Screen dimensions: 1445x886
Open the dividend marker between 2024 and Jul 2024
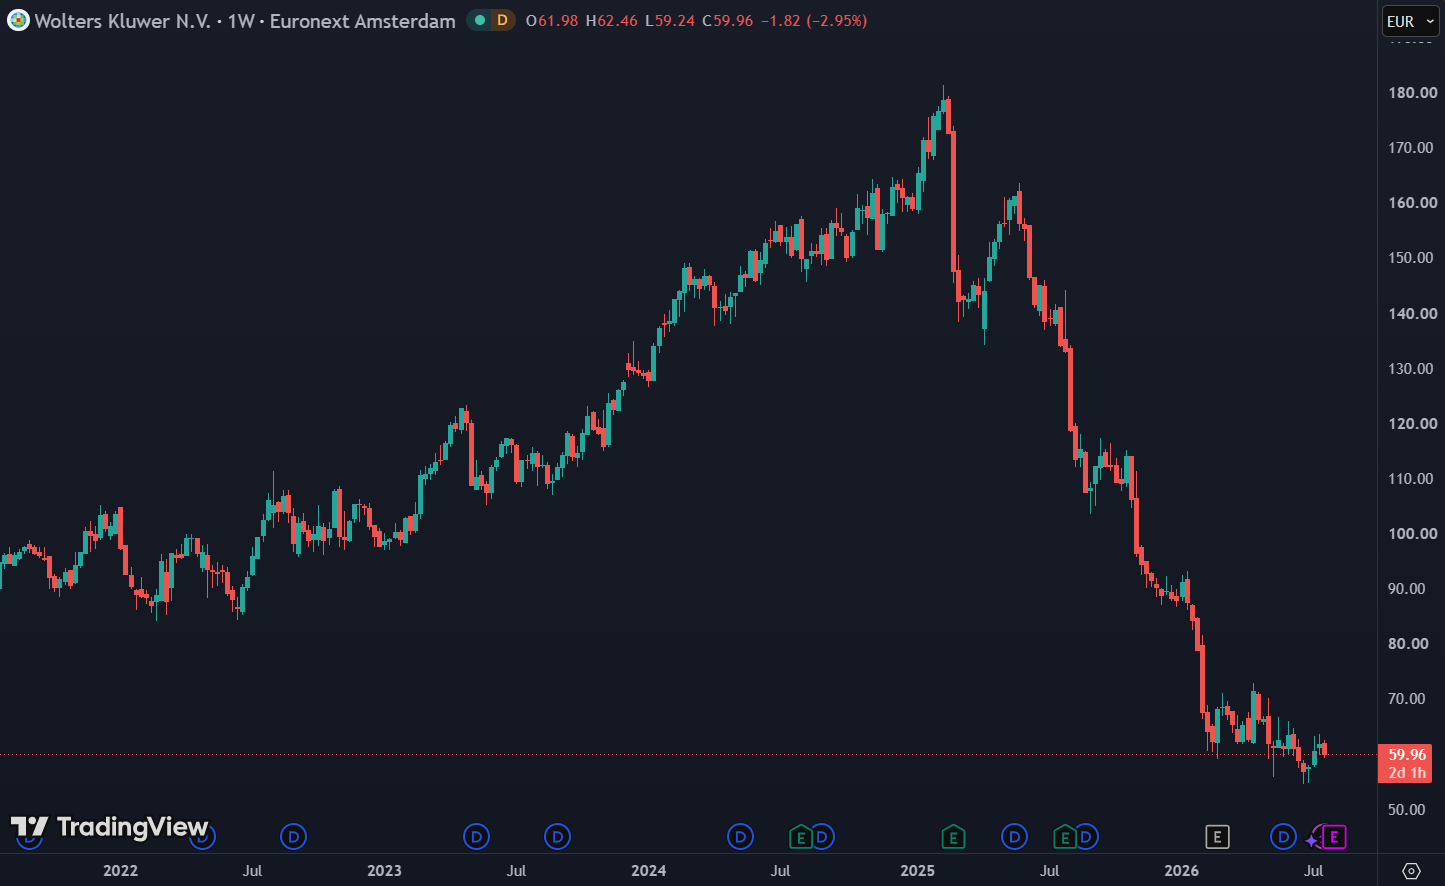[740, 836]
